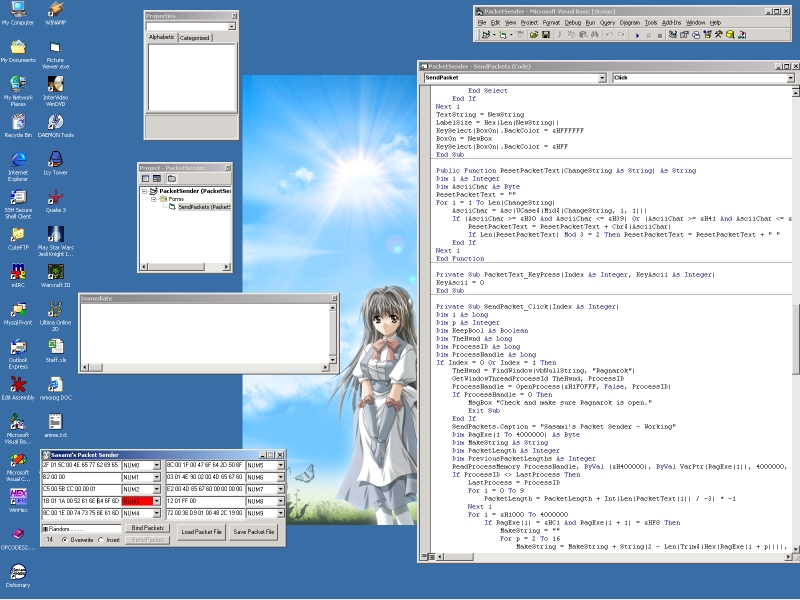The width and height of the screenshot is (800, 600).
Task: Click the Save Packet File button
Action: (254, 532)
